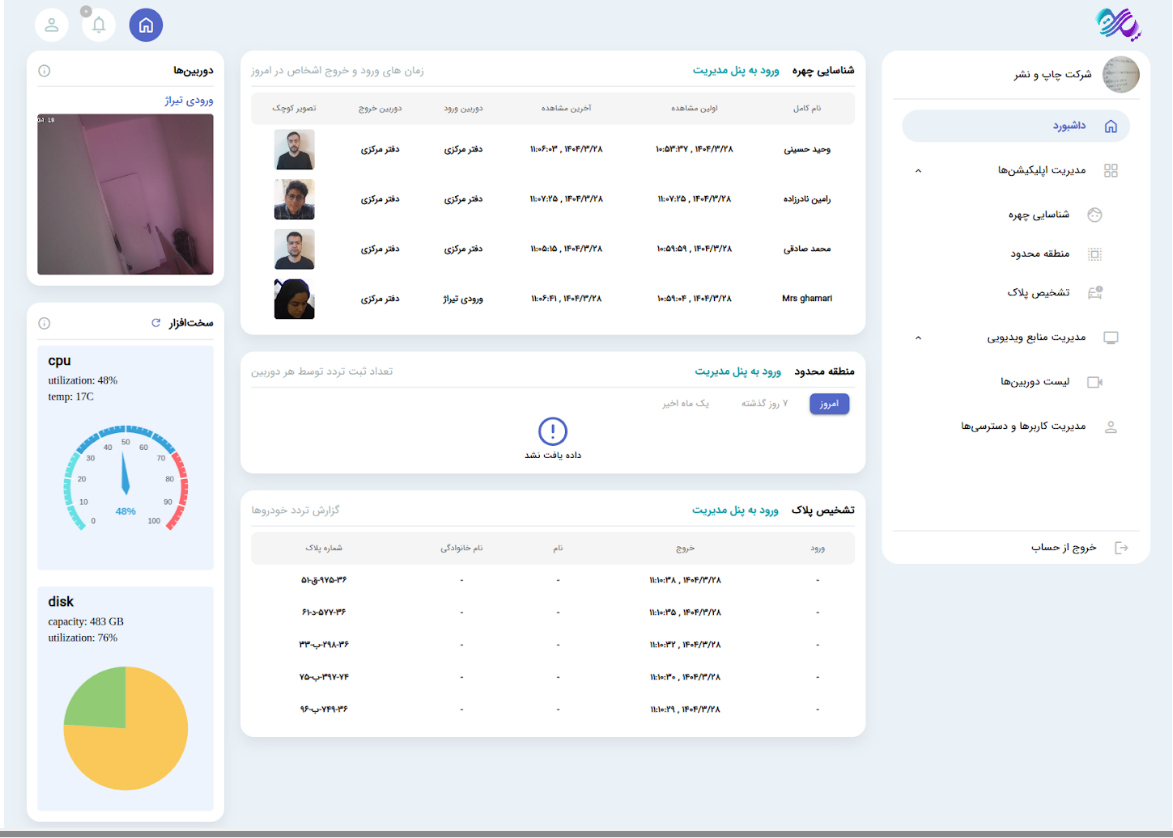
Task: Open تشخیص پلاک in the sidebar
Action: pyautogui.click(x=1038, y=293)
